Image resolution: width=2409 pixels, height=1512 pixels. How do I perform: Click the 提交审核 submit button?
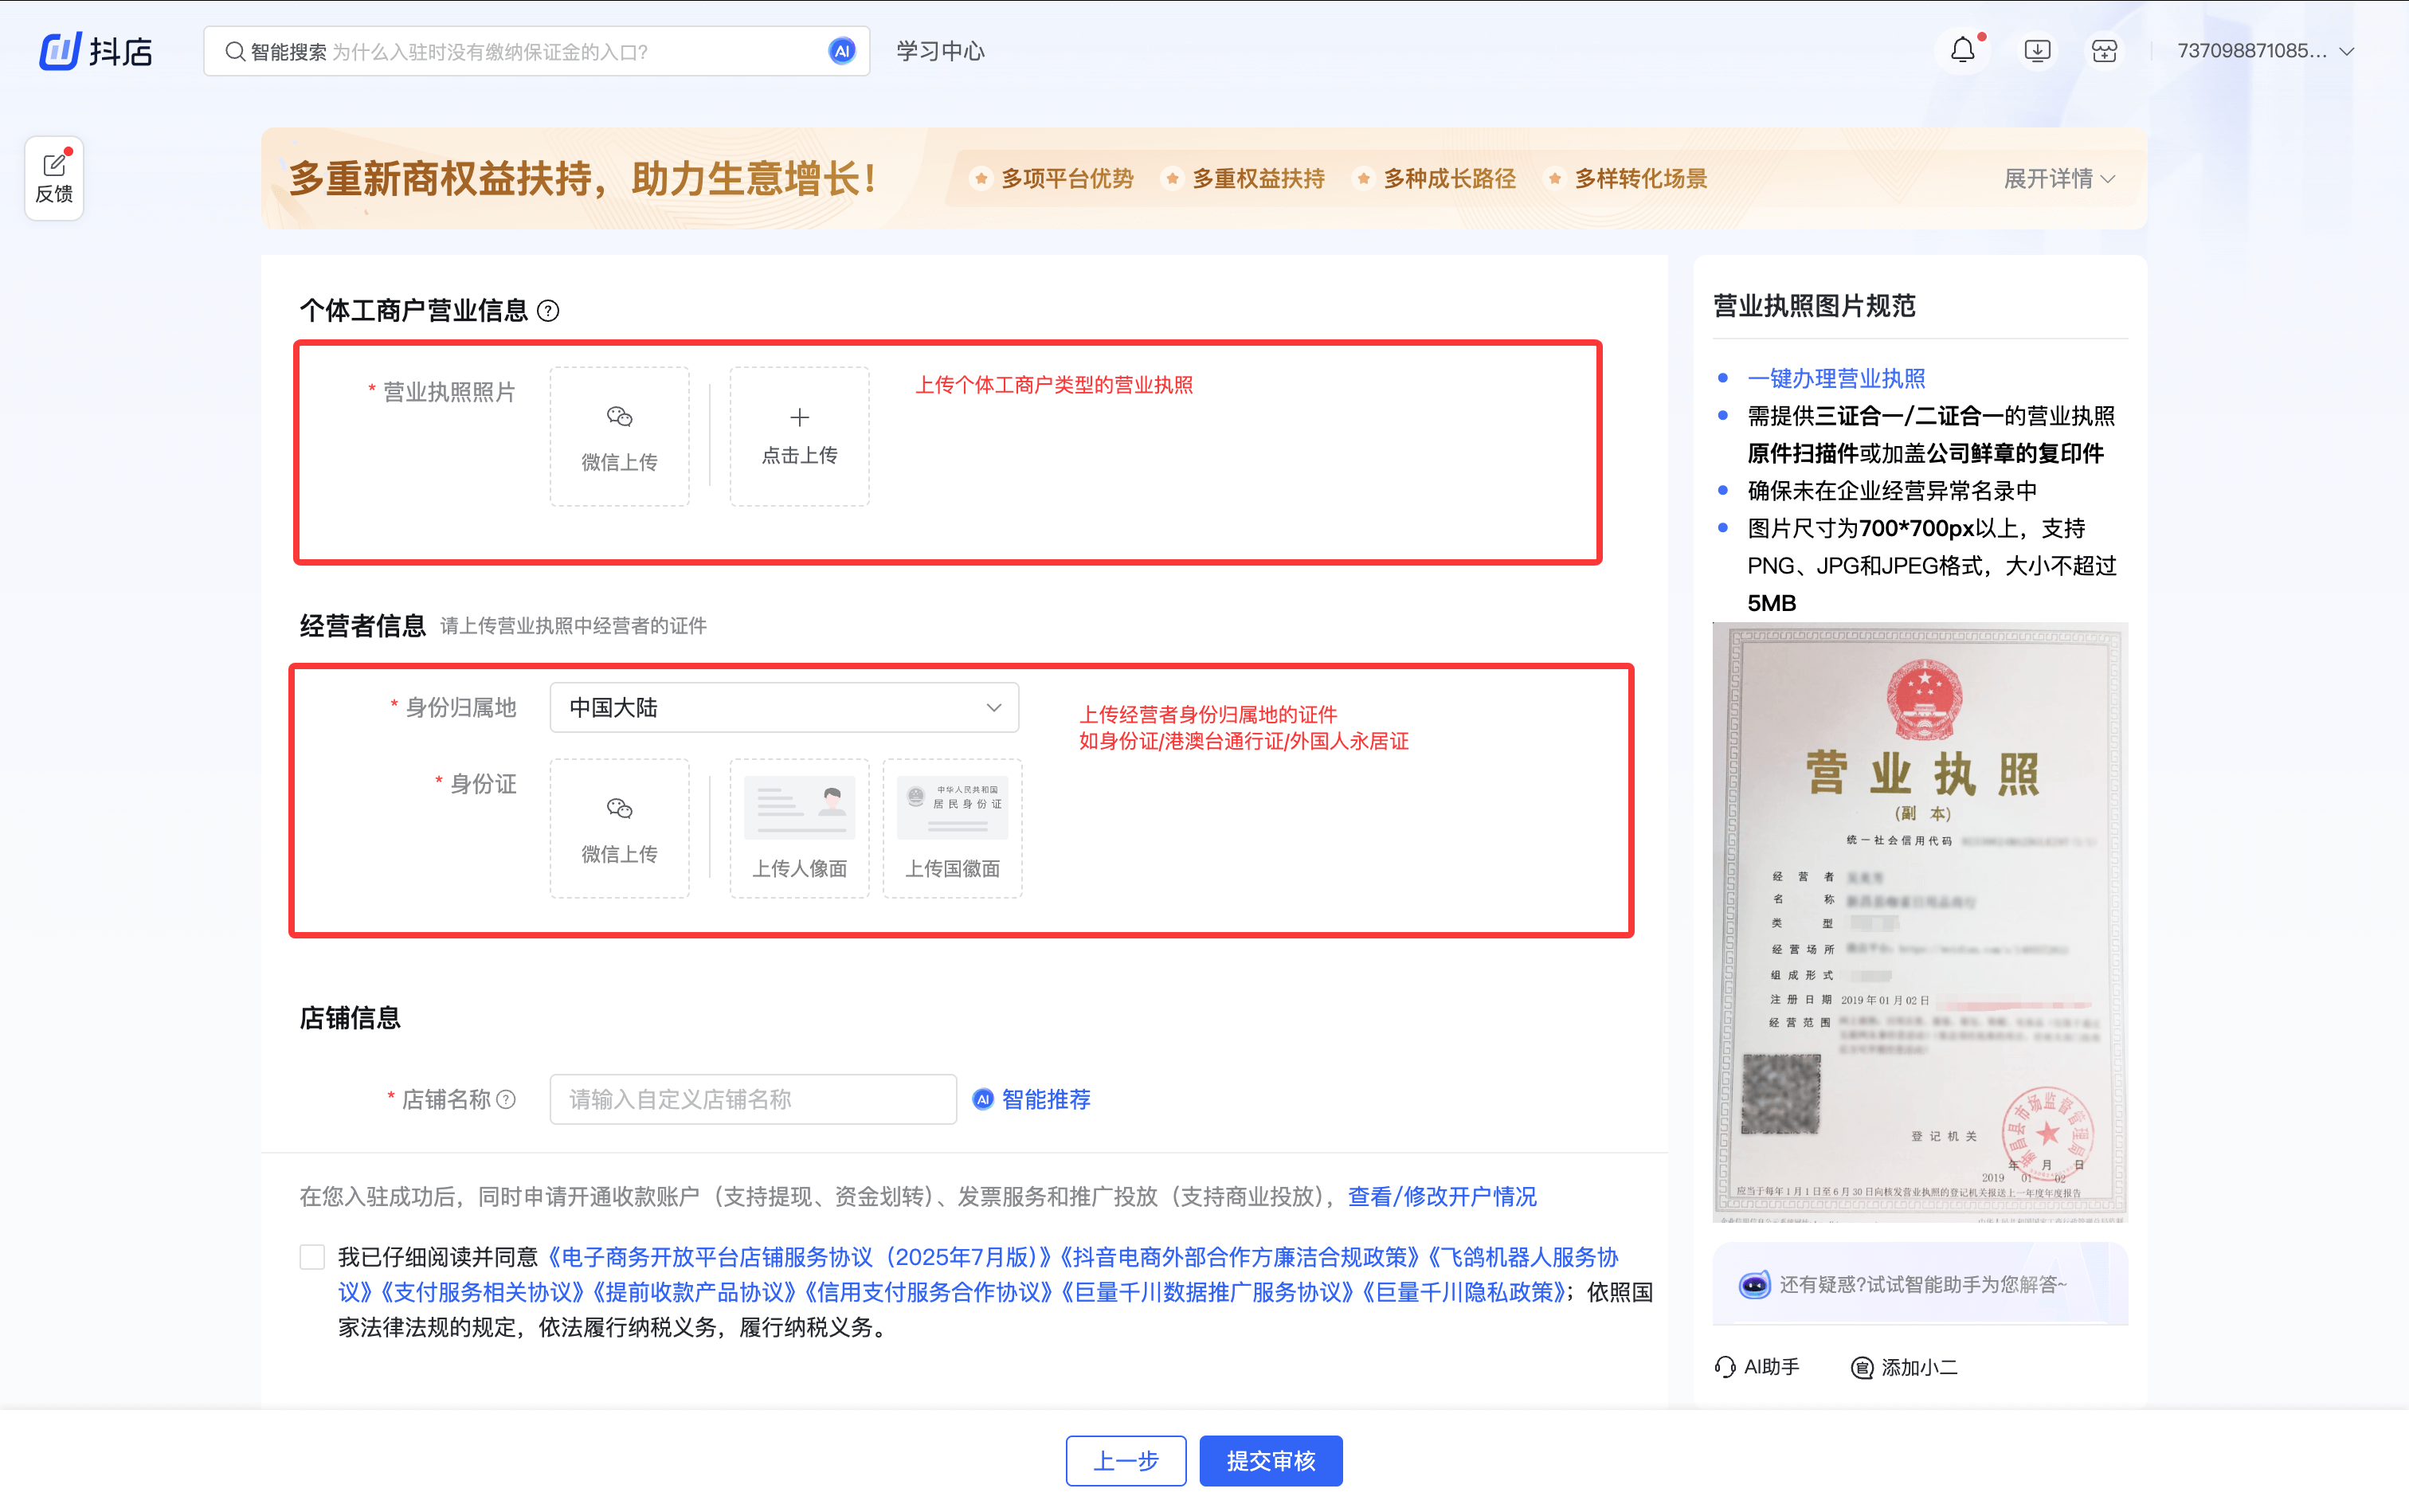point(1269,1460)
